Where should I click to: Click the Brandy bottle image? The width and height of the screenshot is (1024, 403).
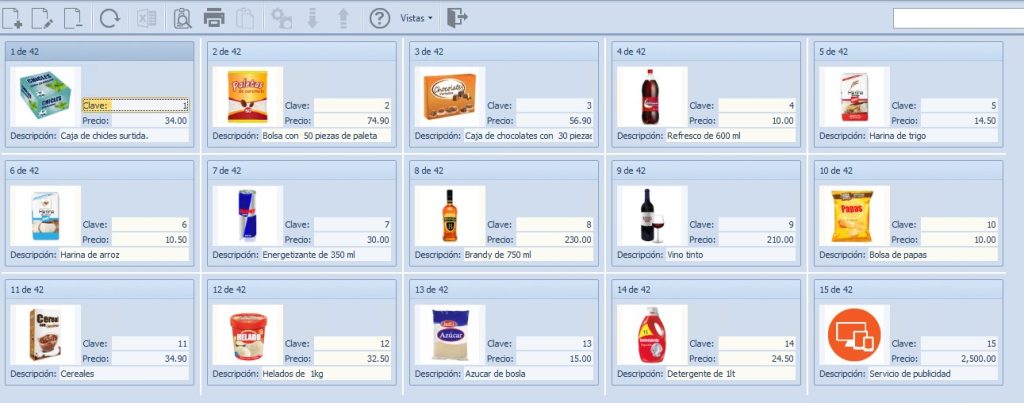click(450, 216)
